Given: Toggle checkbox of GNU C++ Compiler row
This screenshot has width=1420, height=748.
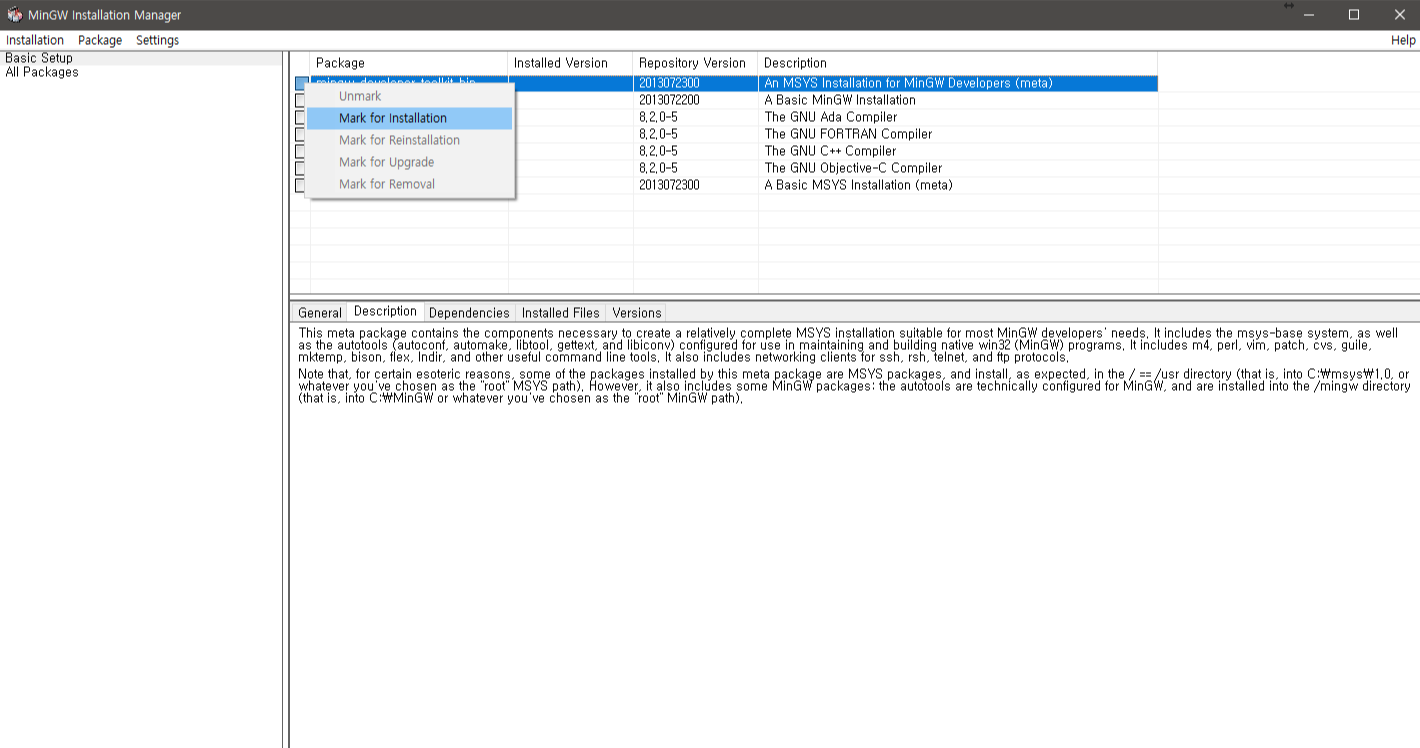Looking at the screenshot, I should coord(300,151).
